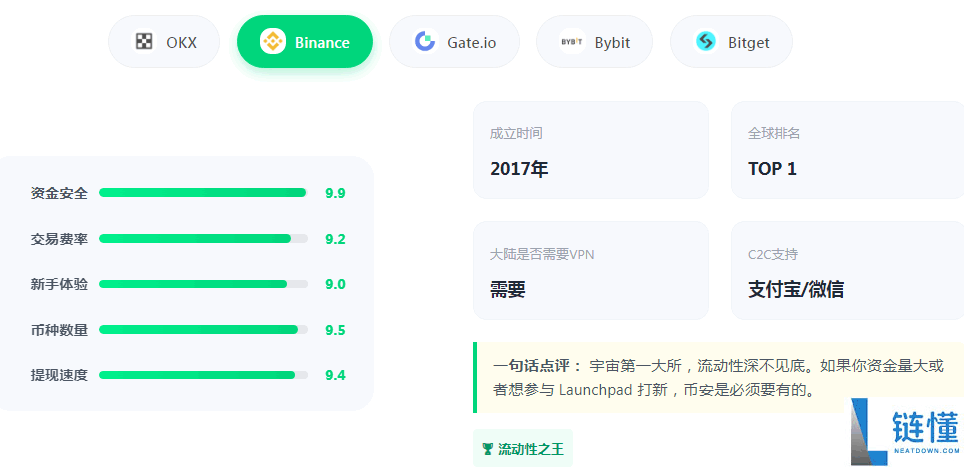Screen dimensions: 964x467
Task: Click the C2C支持 info card
Action: coord(847,270)
